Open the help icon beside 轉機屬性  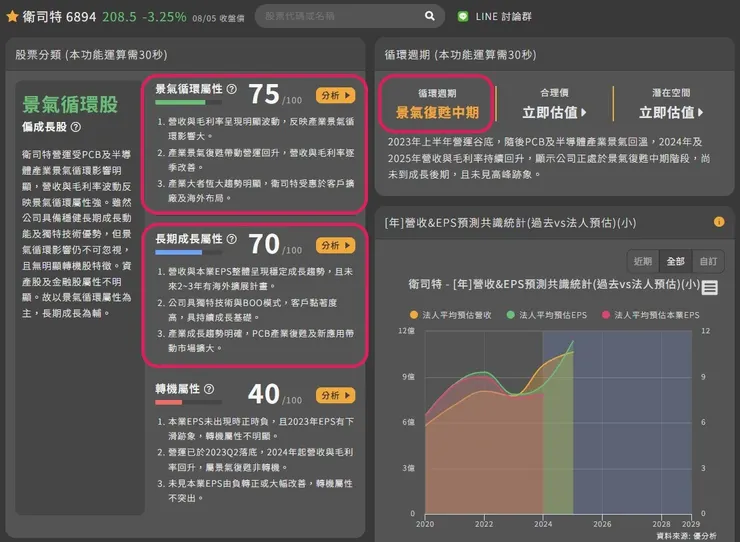209,389
